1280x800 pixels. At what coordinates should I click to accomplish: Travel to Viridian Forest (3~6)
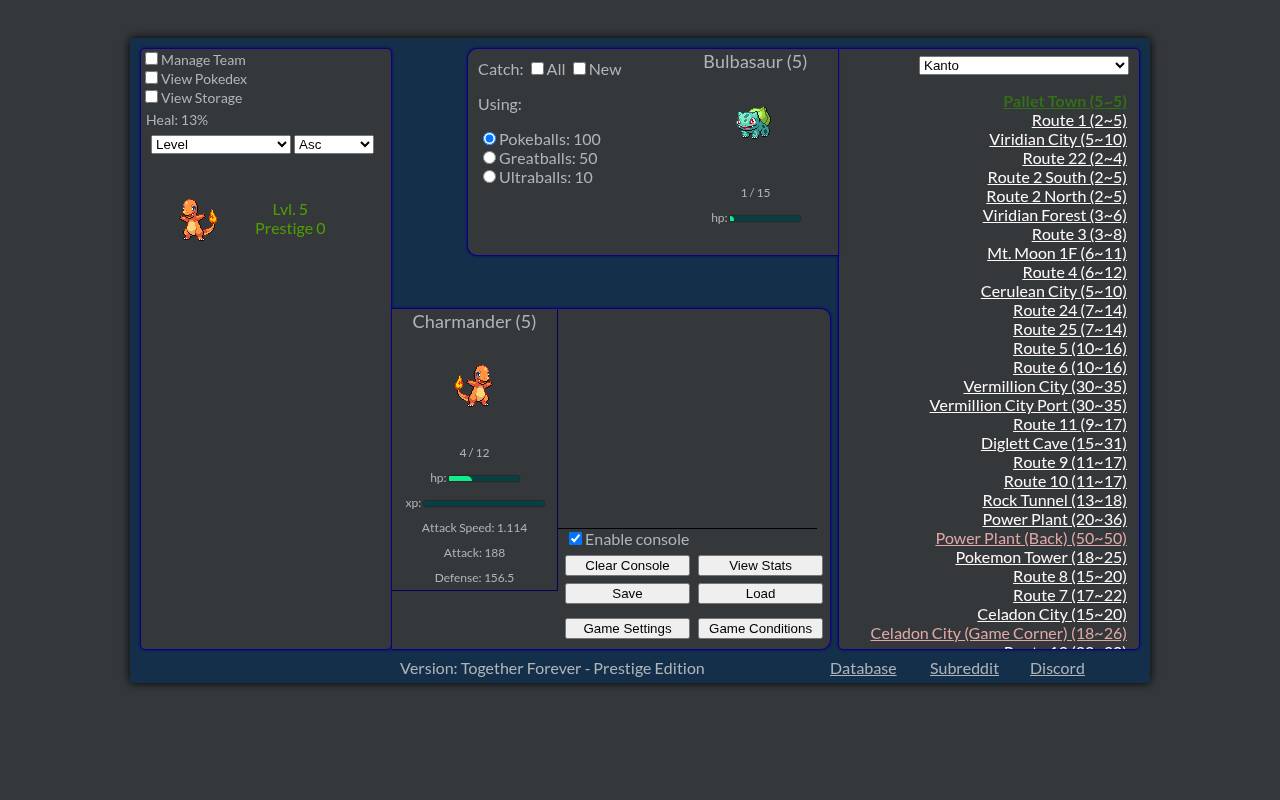pos(1054,215)
